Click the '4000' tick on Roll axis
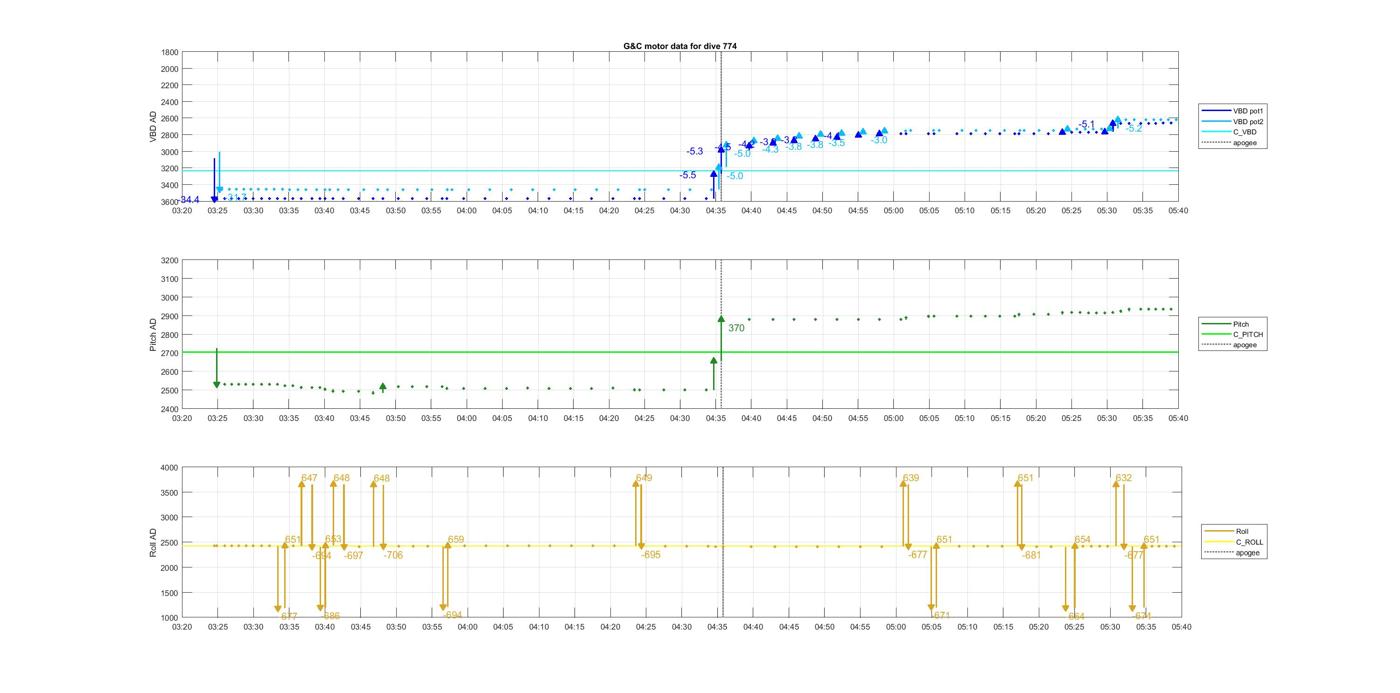The image size is (1400, 693). pyautogui.click(x=169, y=467)
